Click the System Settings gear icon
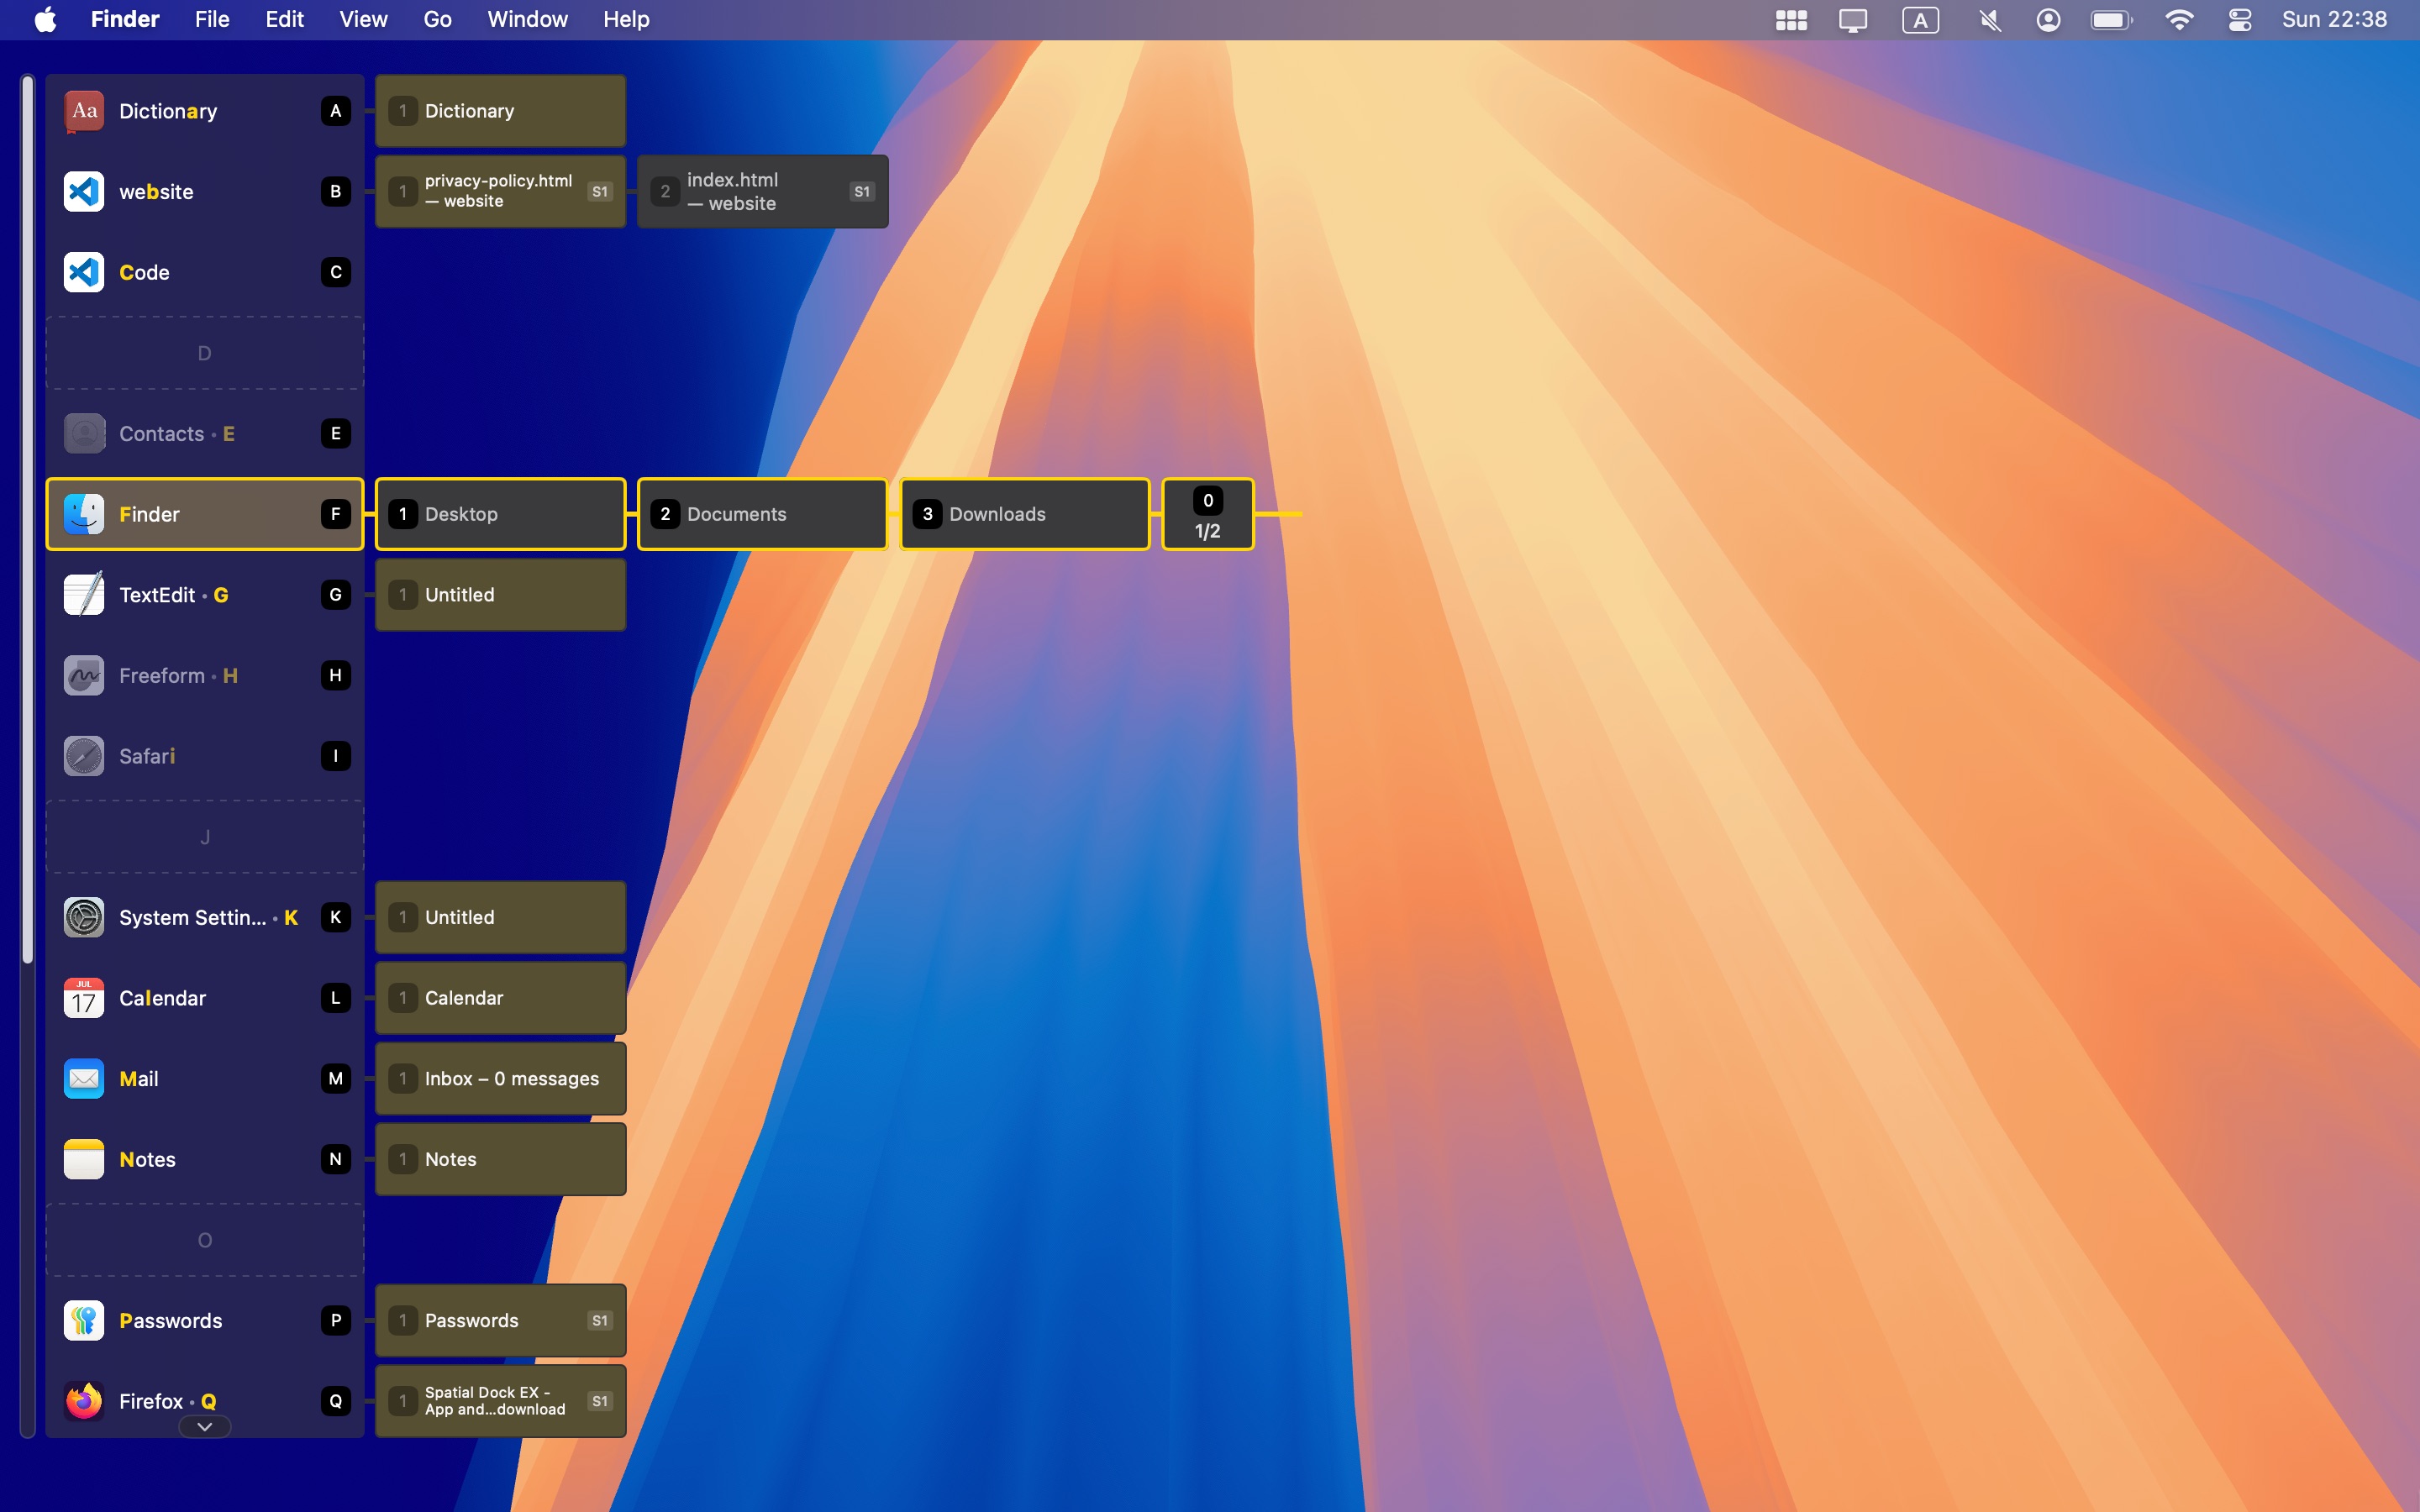 click(84, 917)
